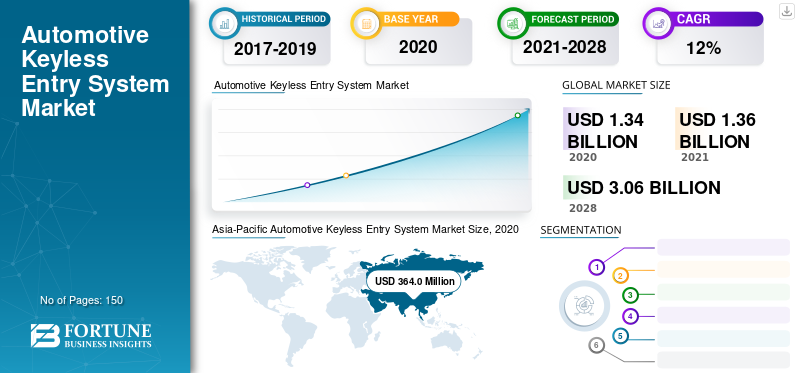Click the first segmentation label bar

(723, 247)
